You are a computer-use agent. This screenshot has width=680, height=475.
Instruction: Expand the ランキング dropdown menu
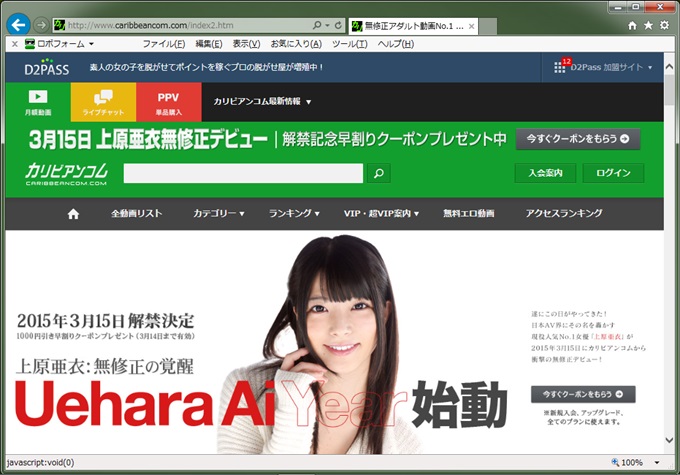point(294,213)
